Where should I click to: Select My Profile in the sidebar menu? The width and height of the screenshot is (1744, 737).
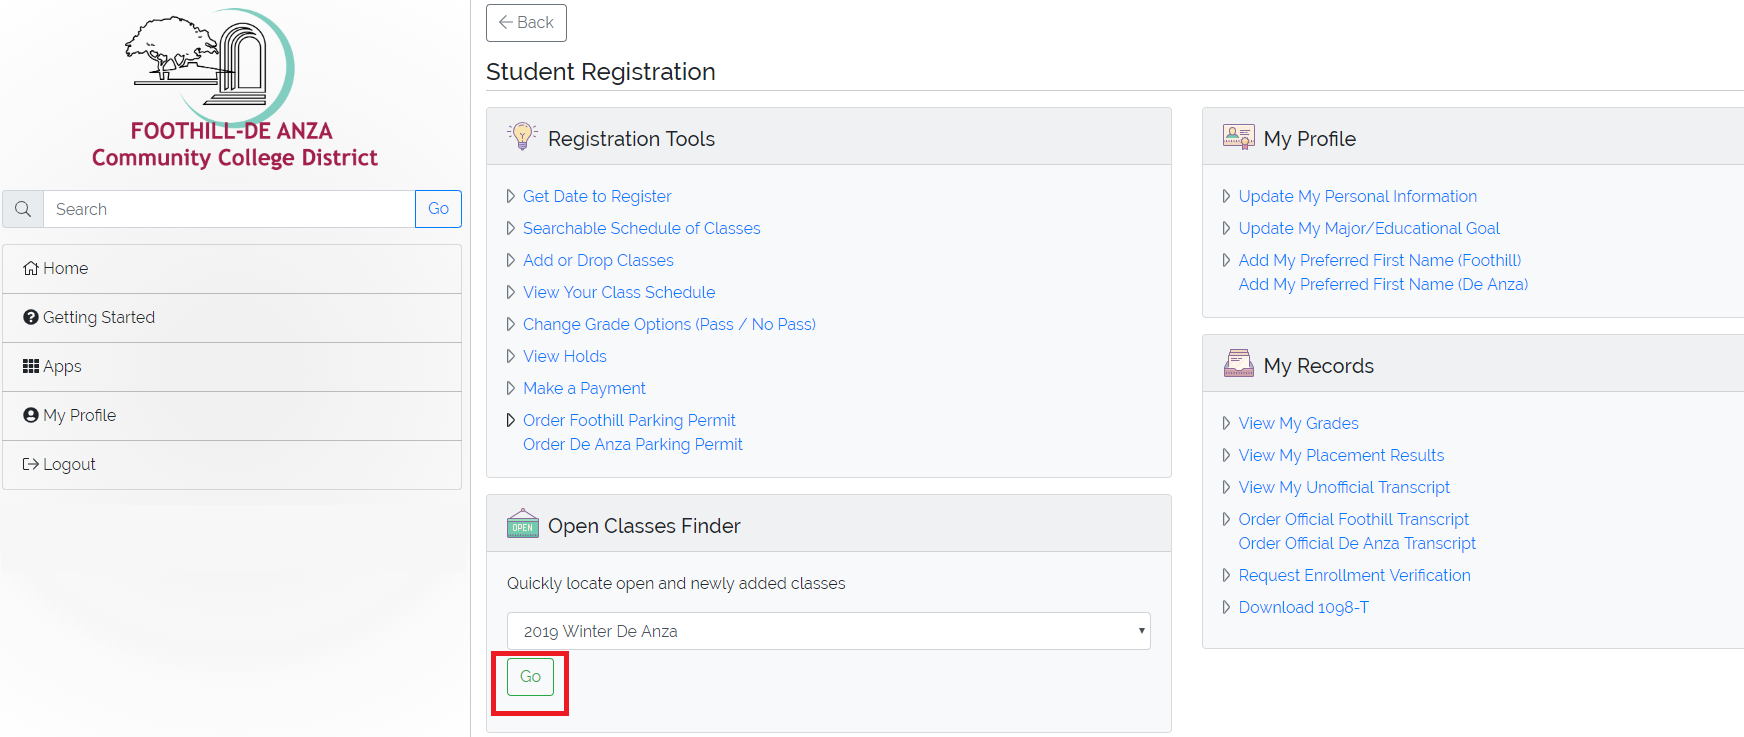(79, 415)
